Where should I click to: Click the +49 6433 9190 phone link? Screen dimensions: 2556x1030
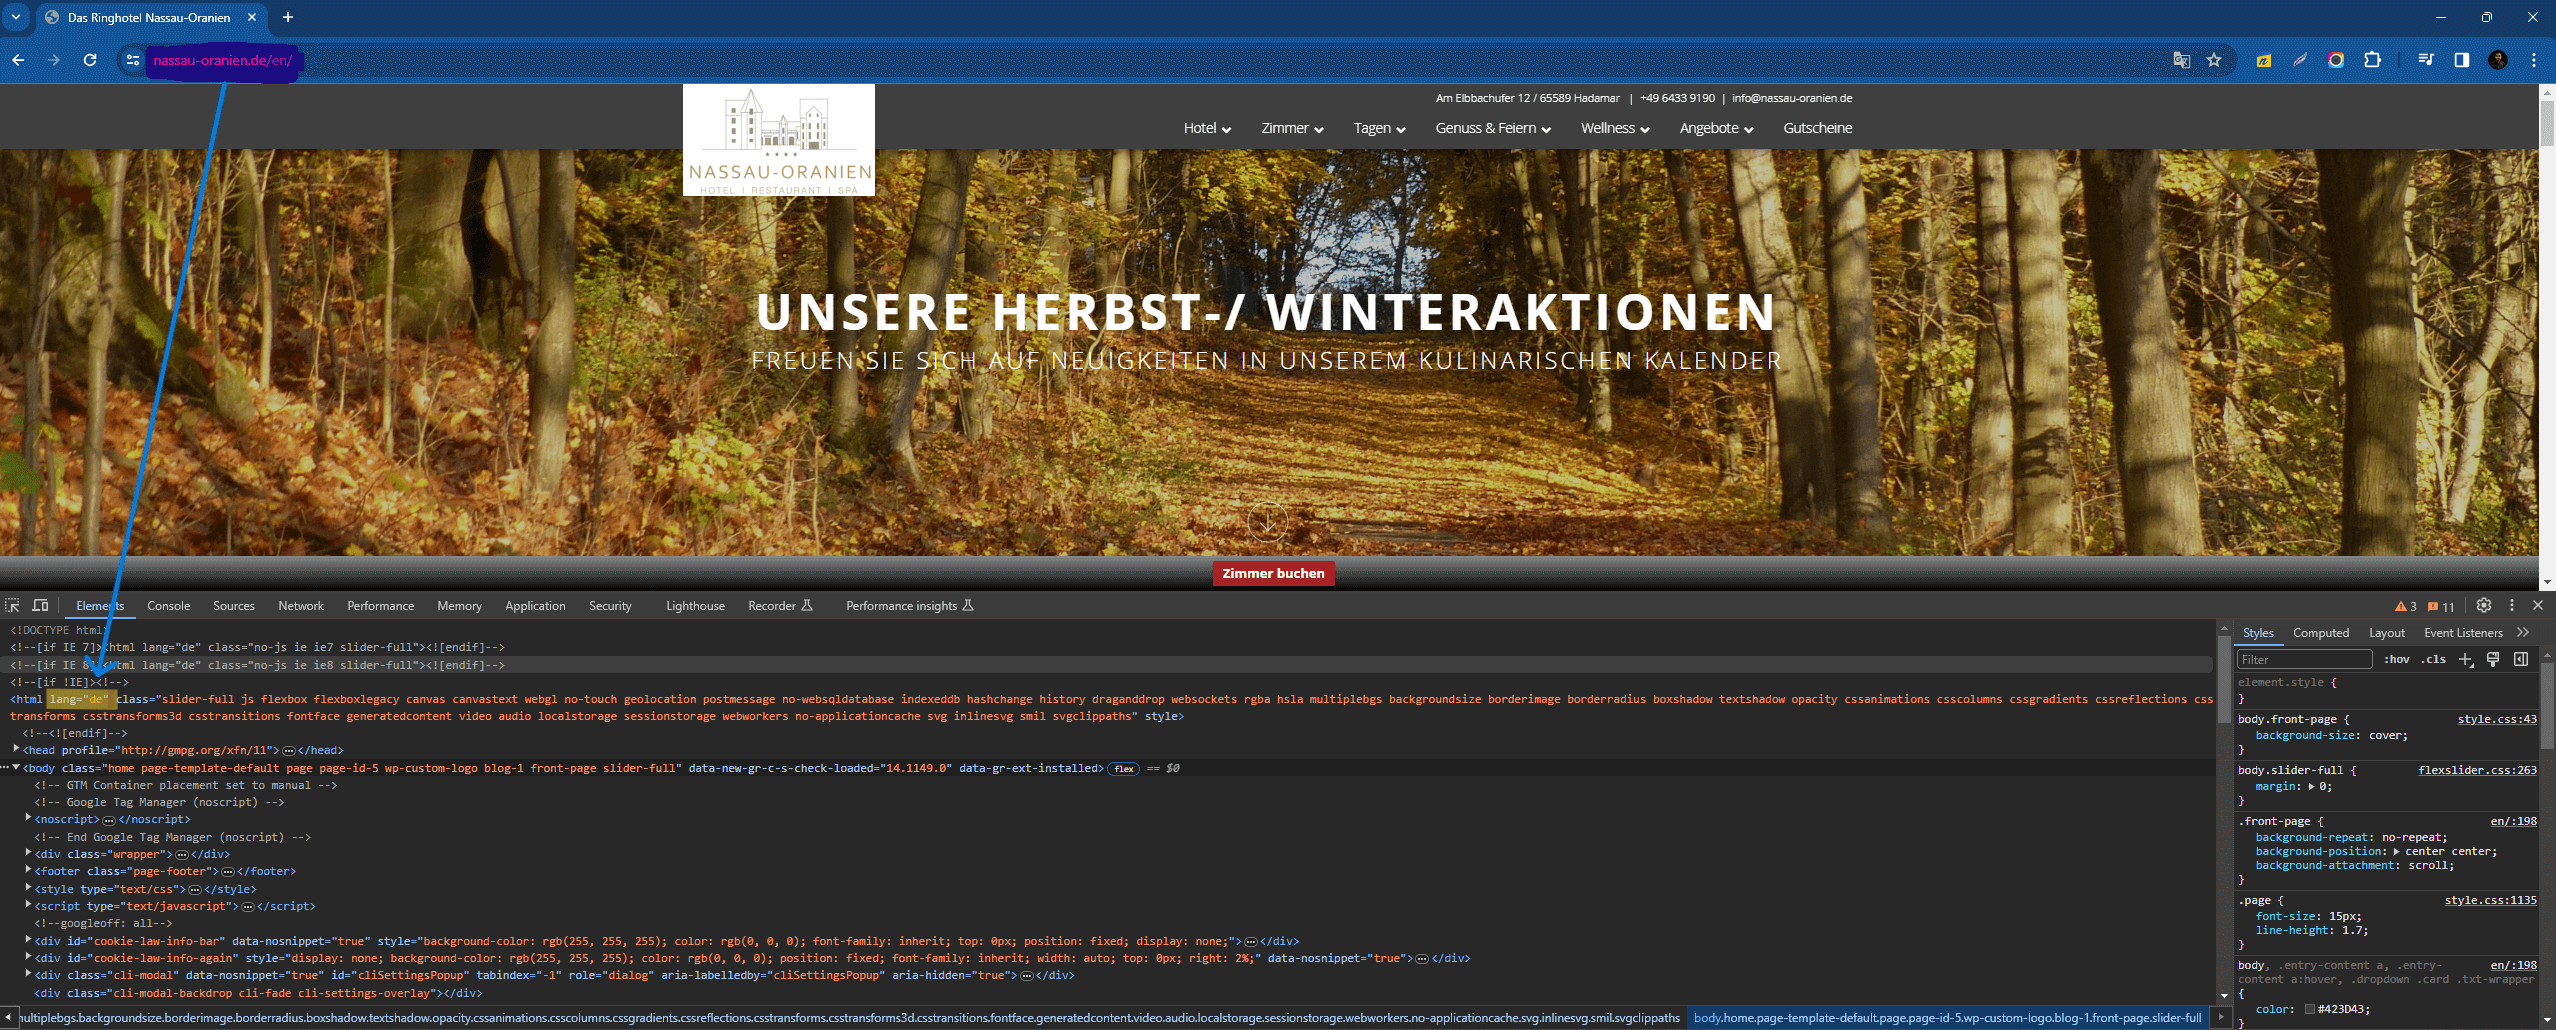(x=1677, y=98)
